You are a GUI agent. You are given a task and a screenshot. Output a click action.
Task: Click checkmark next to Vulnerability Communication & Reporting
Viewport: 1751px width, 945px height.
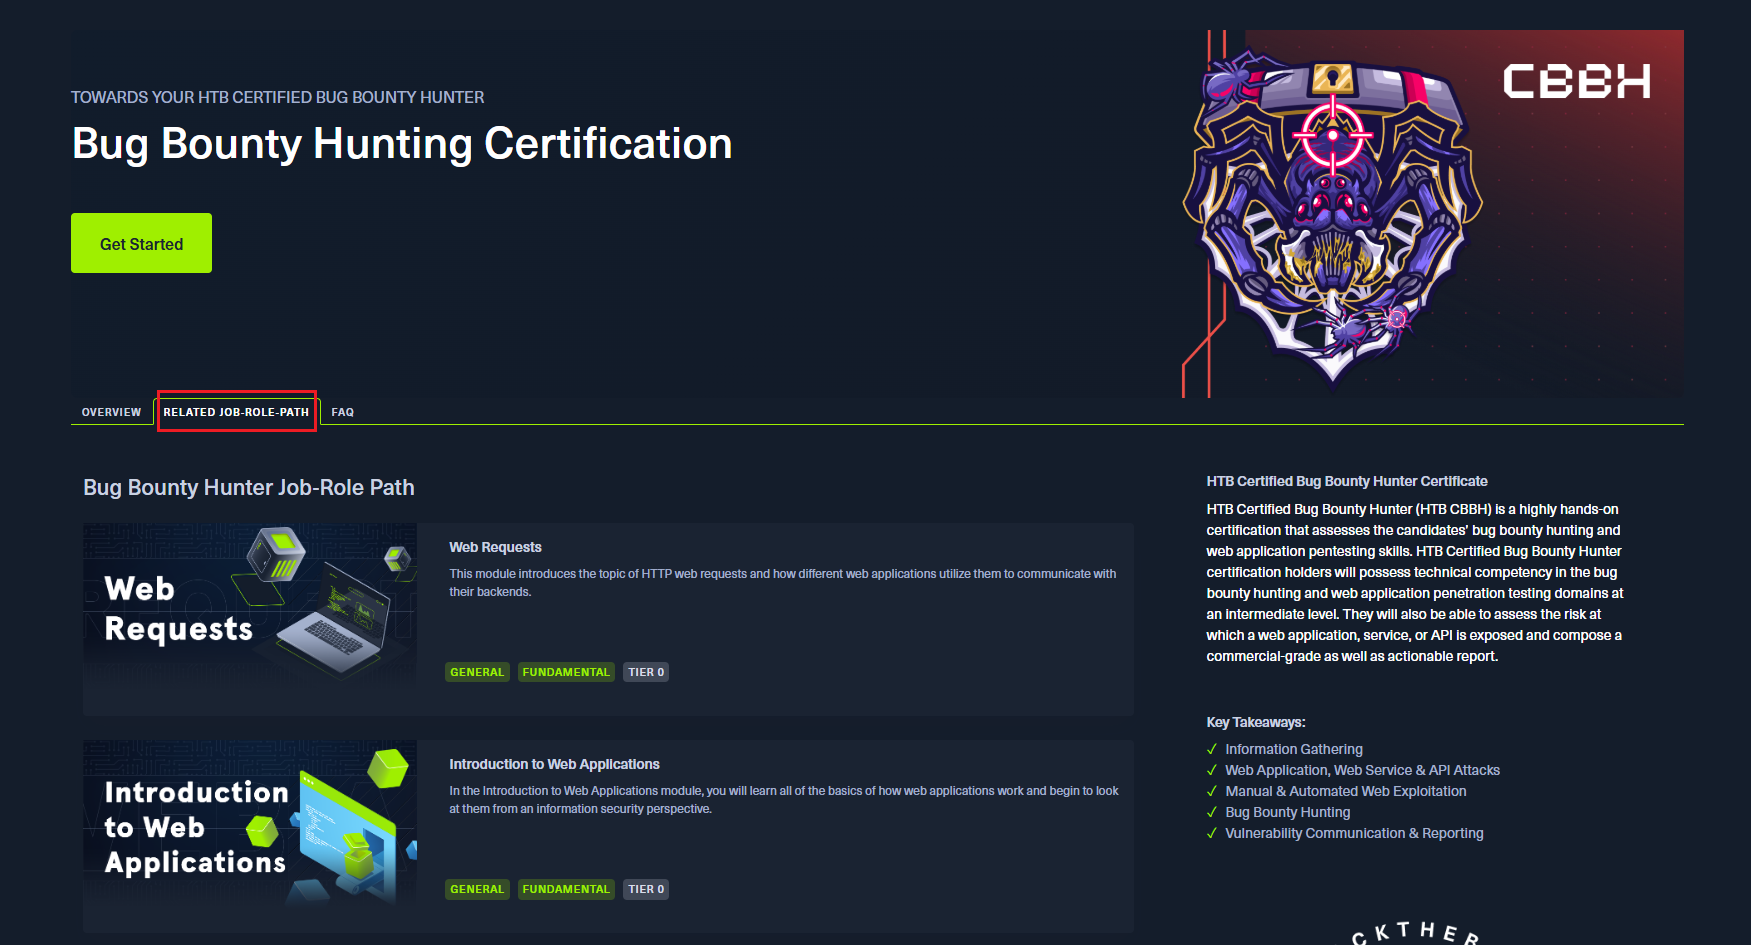[1212, 833]
